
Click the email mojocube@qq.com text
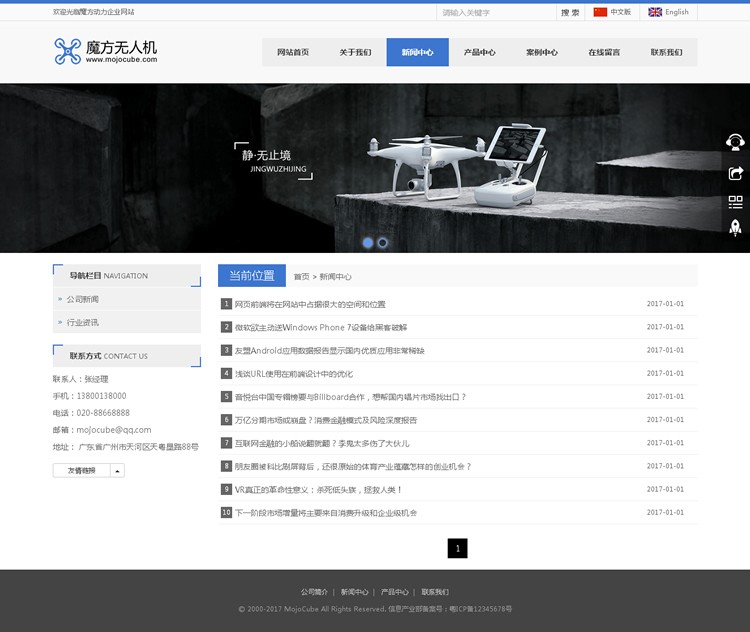[x=114, y=430]
